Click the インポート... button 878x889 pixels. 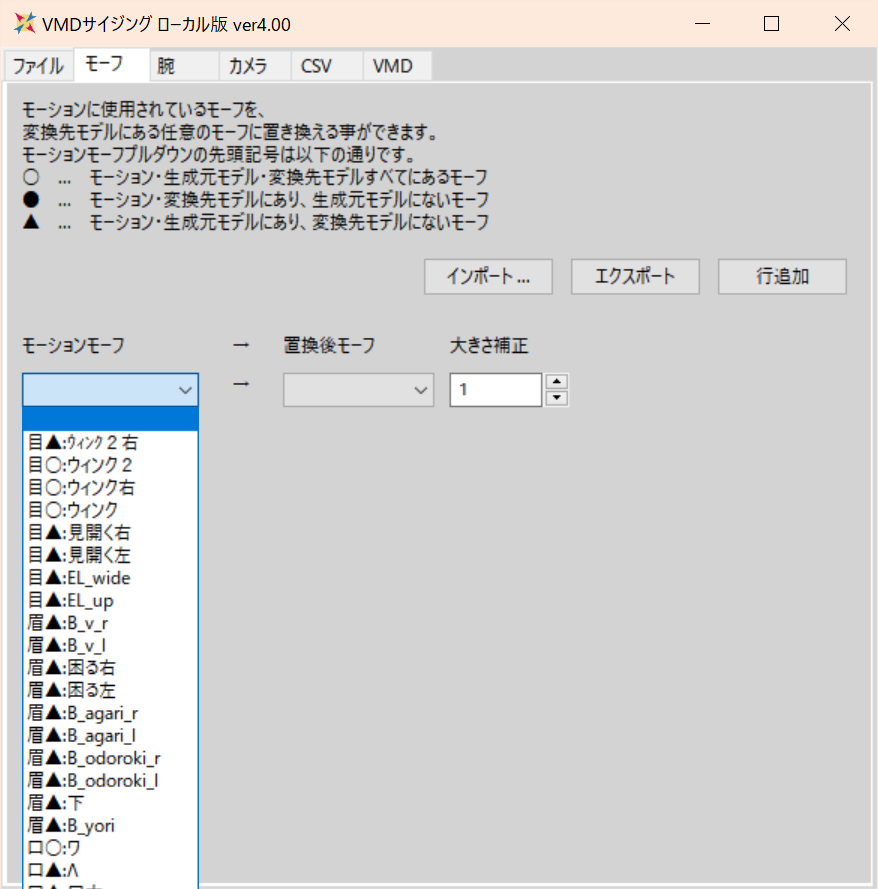click(x=488, y=277)
